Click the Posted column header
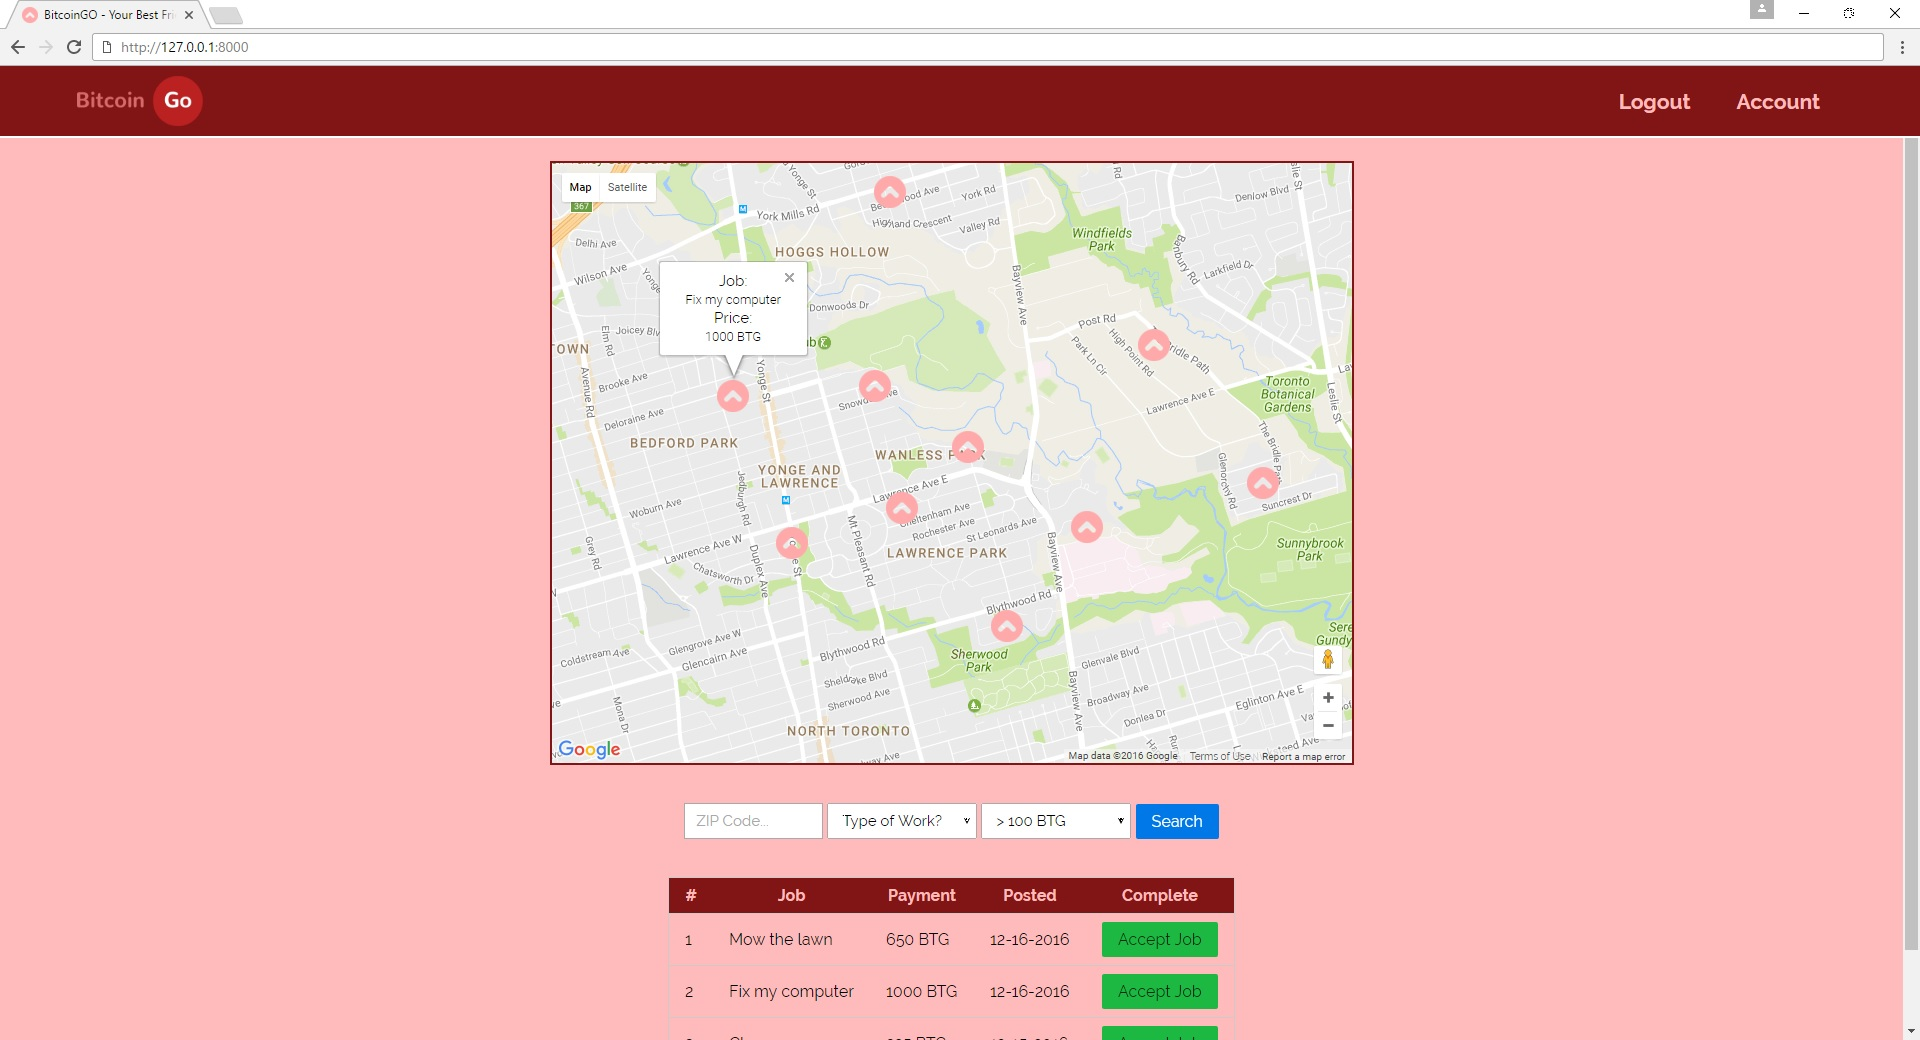Viewport: 1920px width, 1040px height. point(1030,895)
